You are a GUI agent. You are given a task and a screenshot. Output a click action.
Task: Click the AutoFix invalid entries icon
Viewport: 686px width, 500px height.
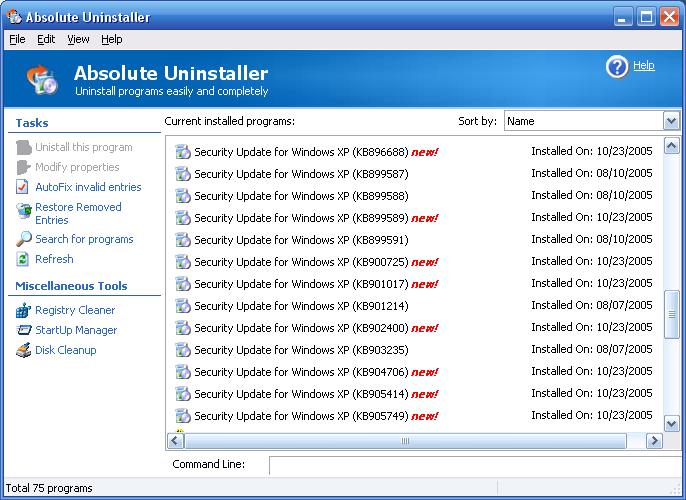tap(22, 187)
